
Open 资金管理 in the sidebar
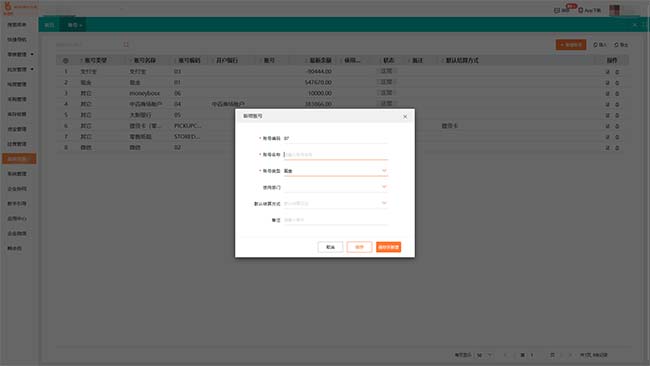(x=17, y=129)
